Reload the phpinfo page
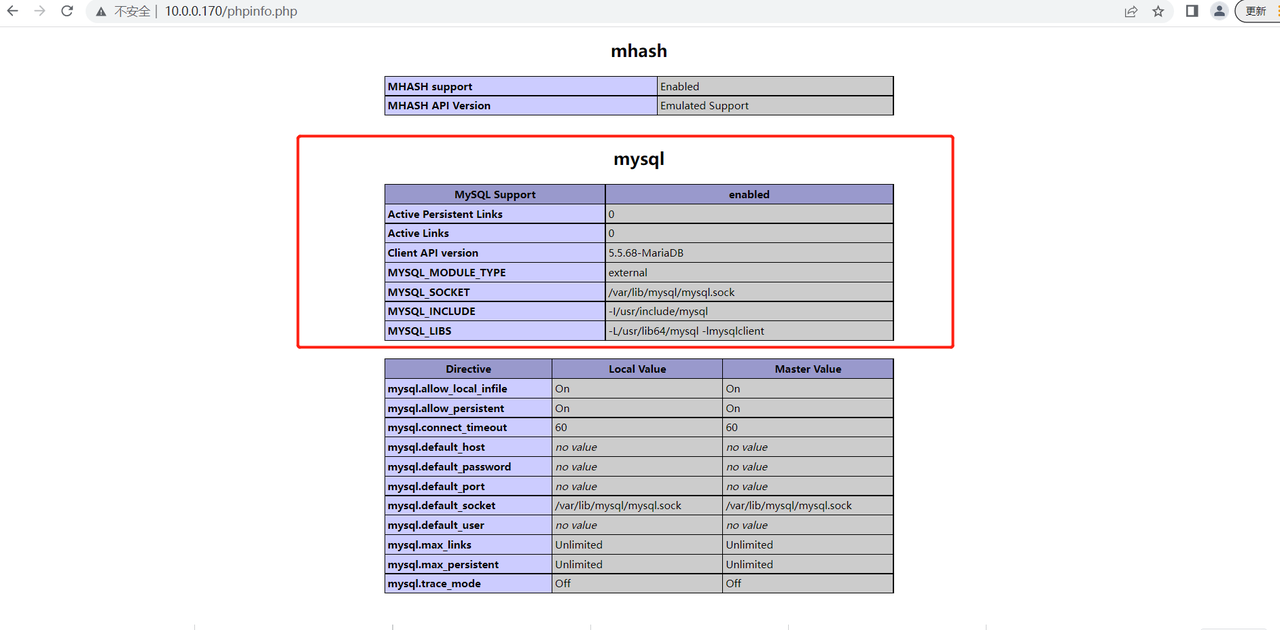The height and width of the screenshot is (630, 1280). coord(67,11)
